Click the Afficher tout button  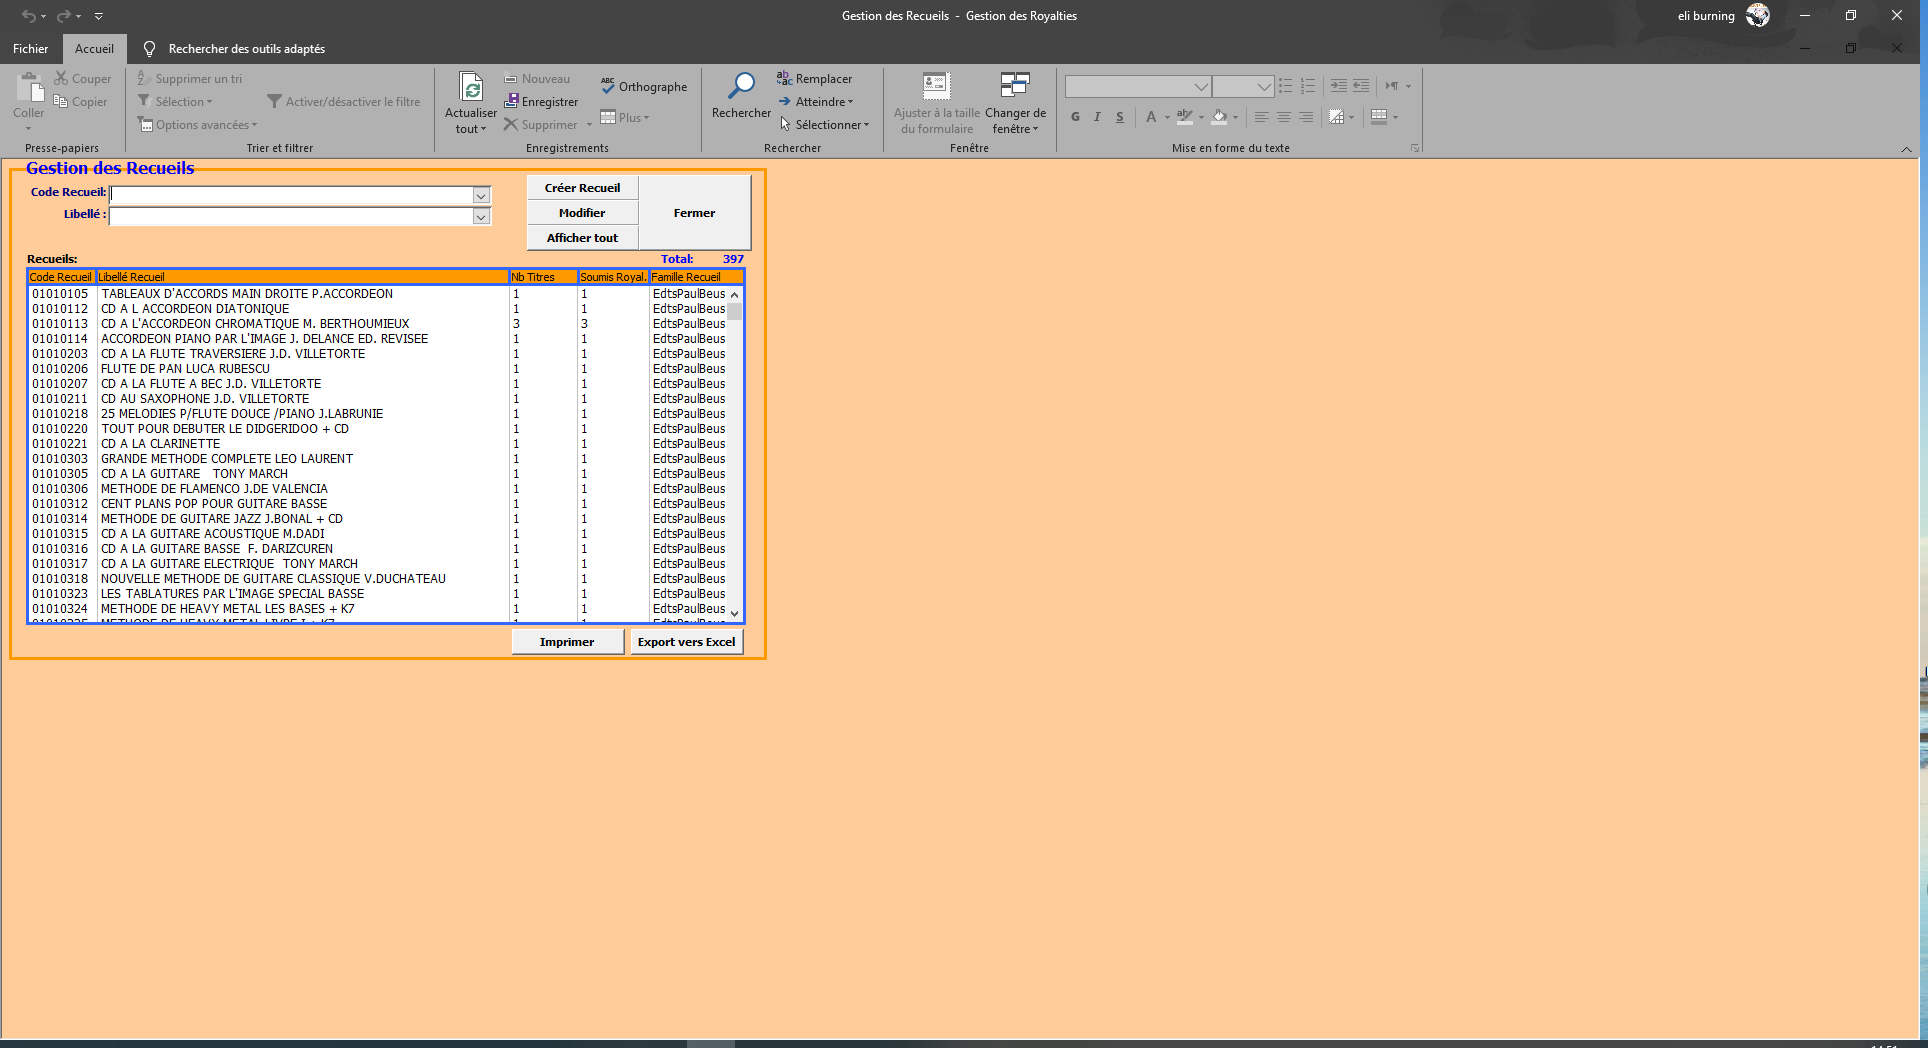pos(582,237)
